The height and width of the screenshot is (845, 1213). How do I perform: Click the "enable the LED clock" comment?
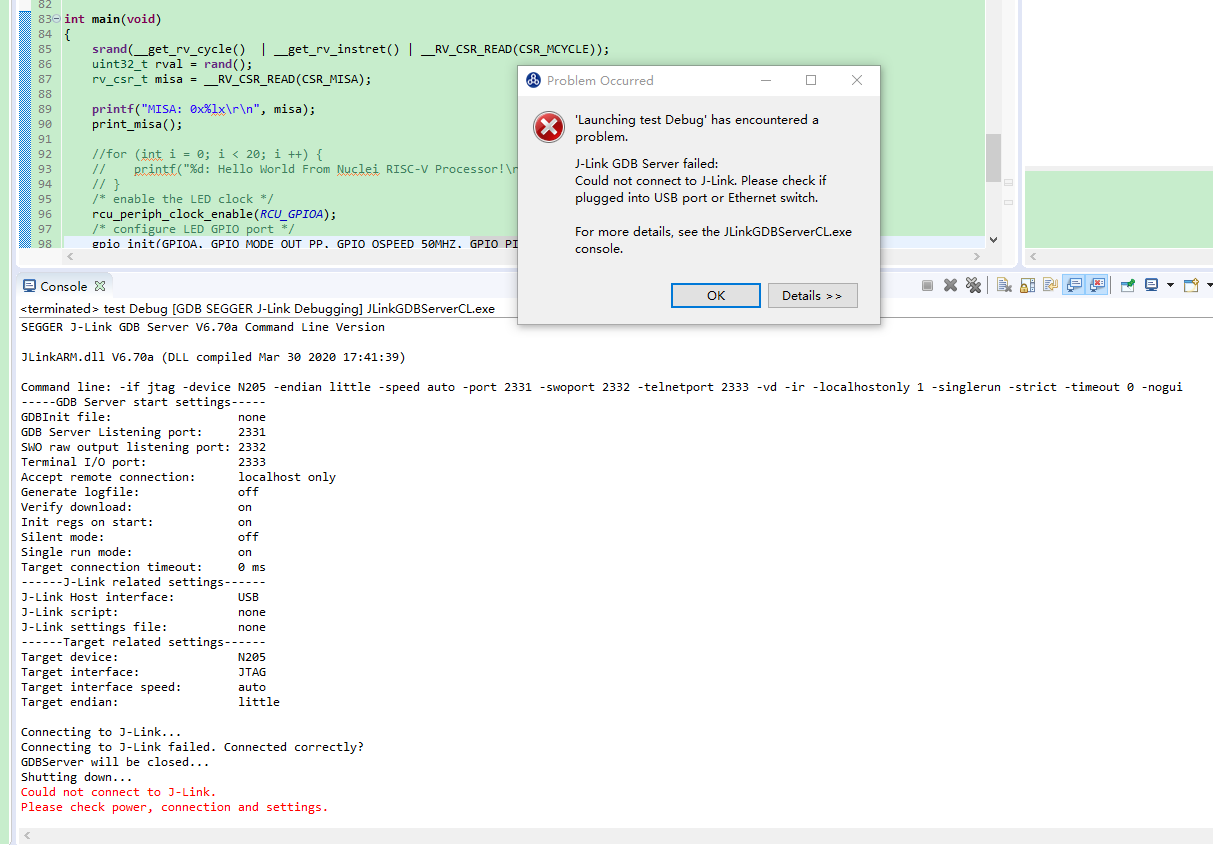pyautogui.click(x=183, y=199)
